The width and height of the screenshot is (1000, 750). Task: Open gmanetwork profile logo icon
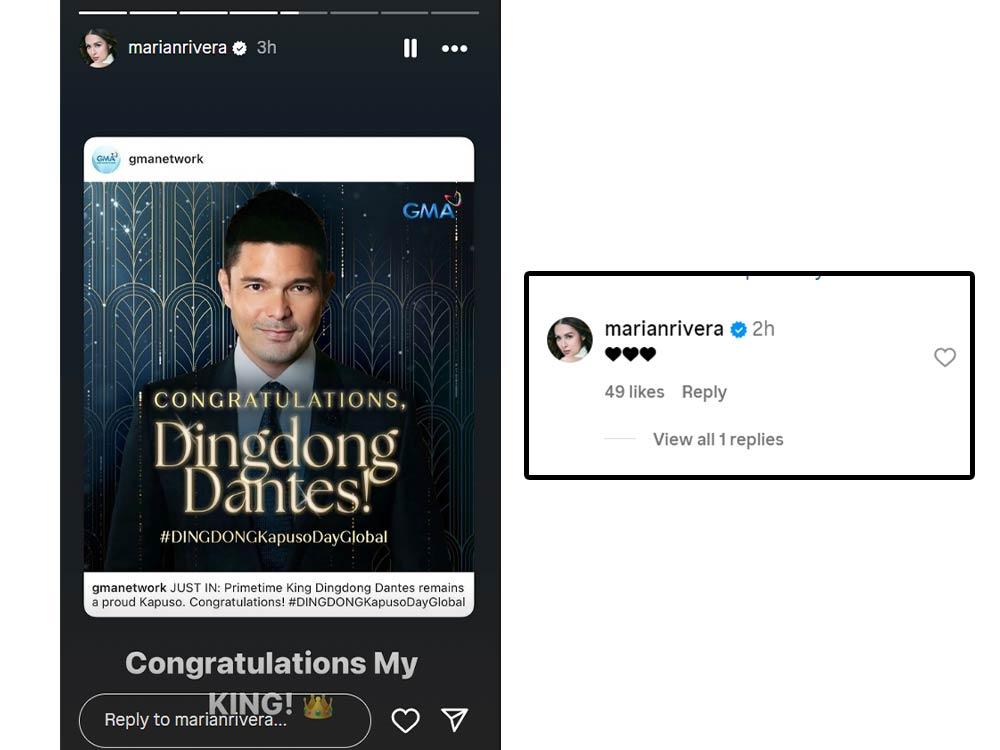pos(105,159)
